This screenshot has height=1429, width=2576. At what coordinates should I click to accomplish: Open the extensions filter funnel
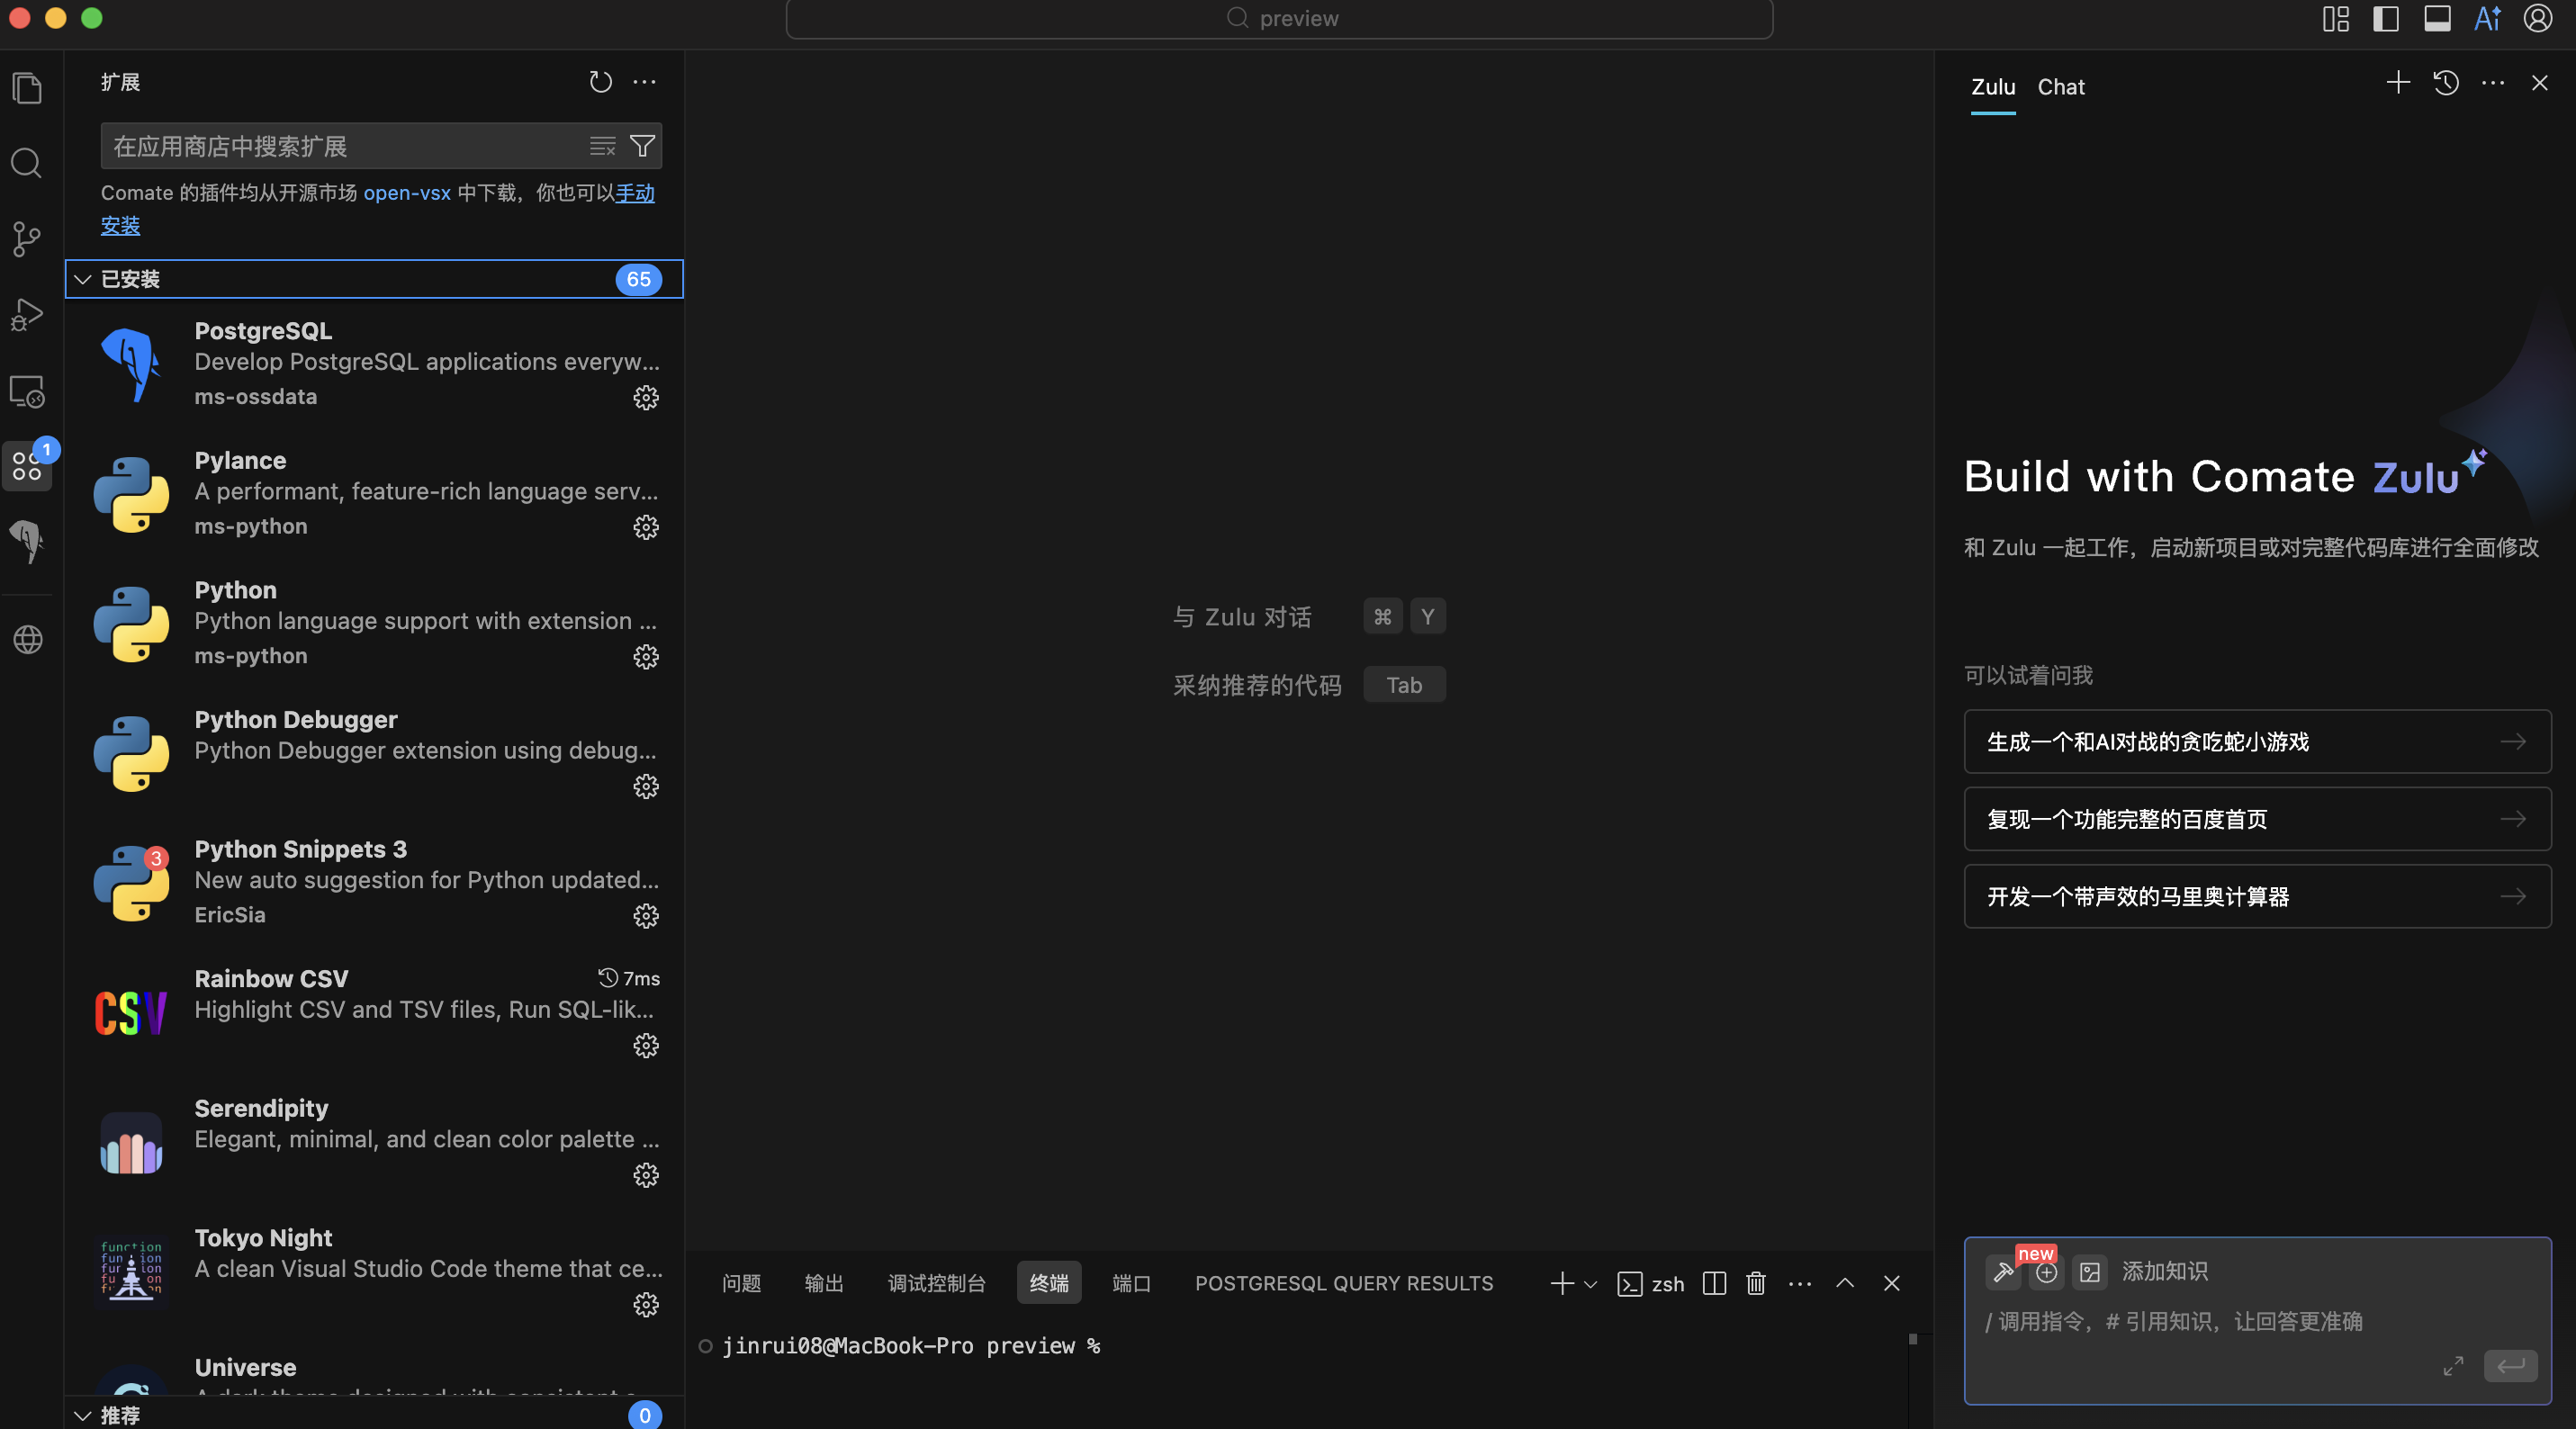click(x=642, y=147)
